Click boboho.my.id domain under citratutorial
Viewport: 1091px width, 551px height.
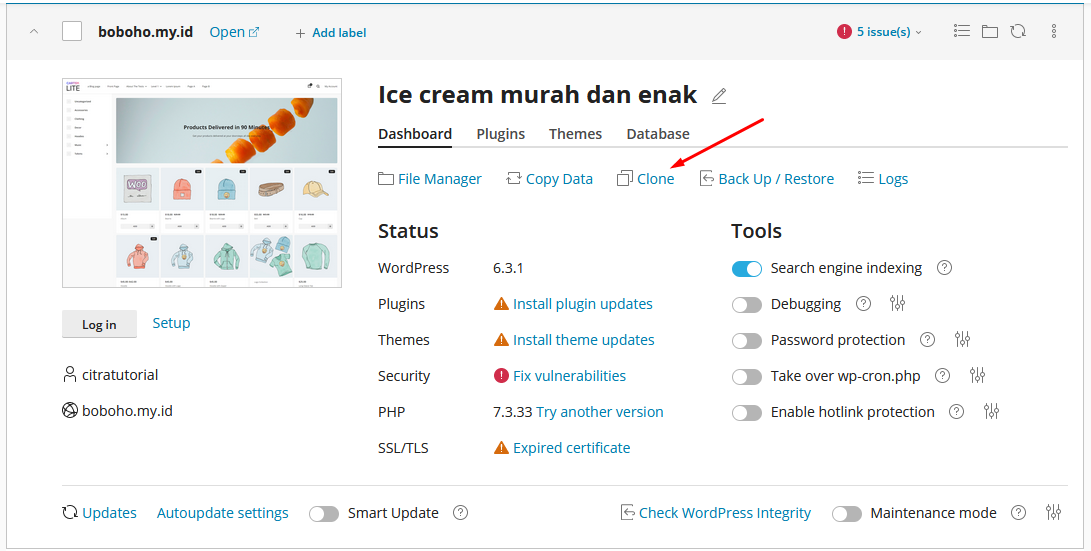(127, 411)
